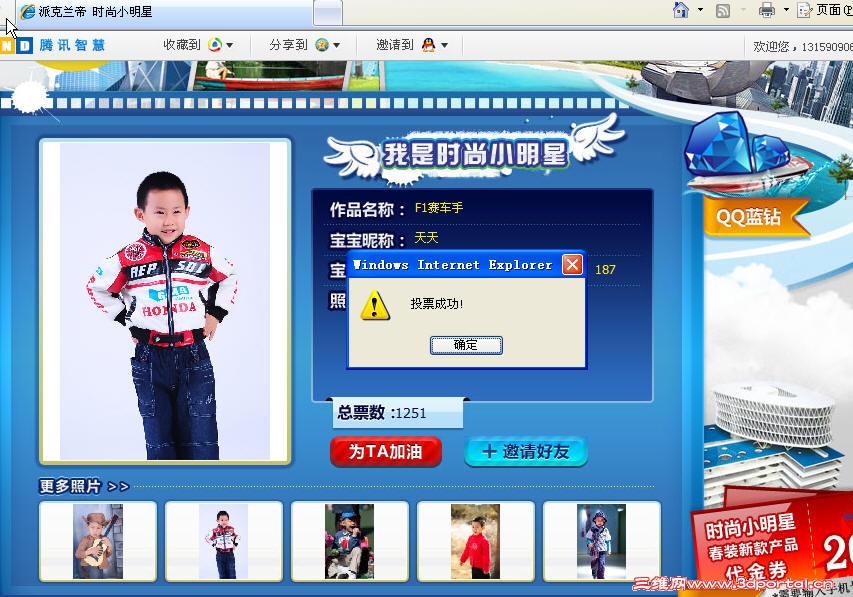Click the QQ蓝钻 banner
This screenshot has height=597, width=853.
756,217
